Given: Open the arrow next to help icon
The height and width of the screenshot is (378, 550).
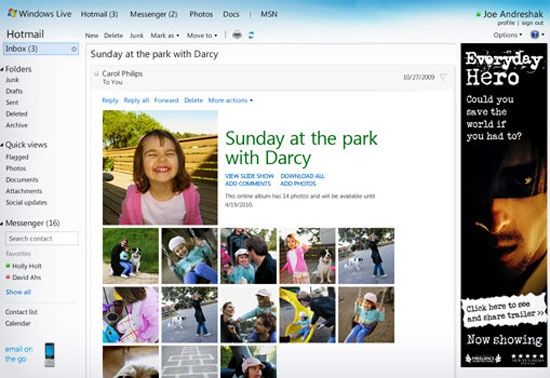Looking at the screenshot, I should [x=543, y=34].
